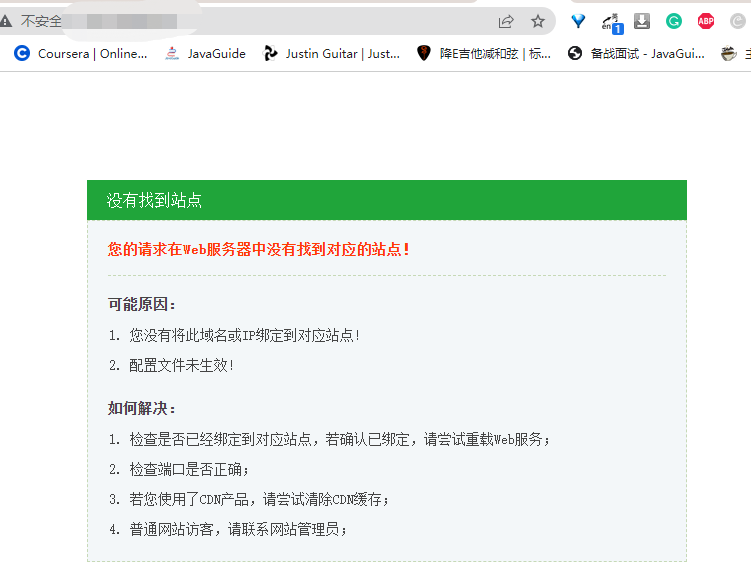
Task: Open the Justin Guitar bookmark
Action: [331, 53]
